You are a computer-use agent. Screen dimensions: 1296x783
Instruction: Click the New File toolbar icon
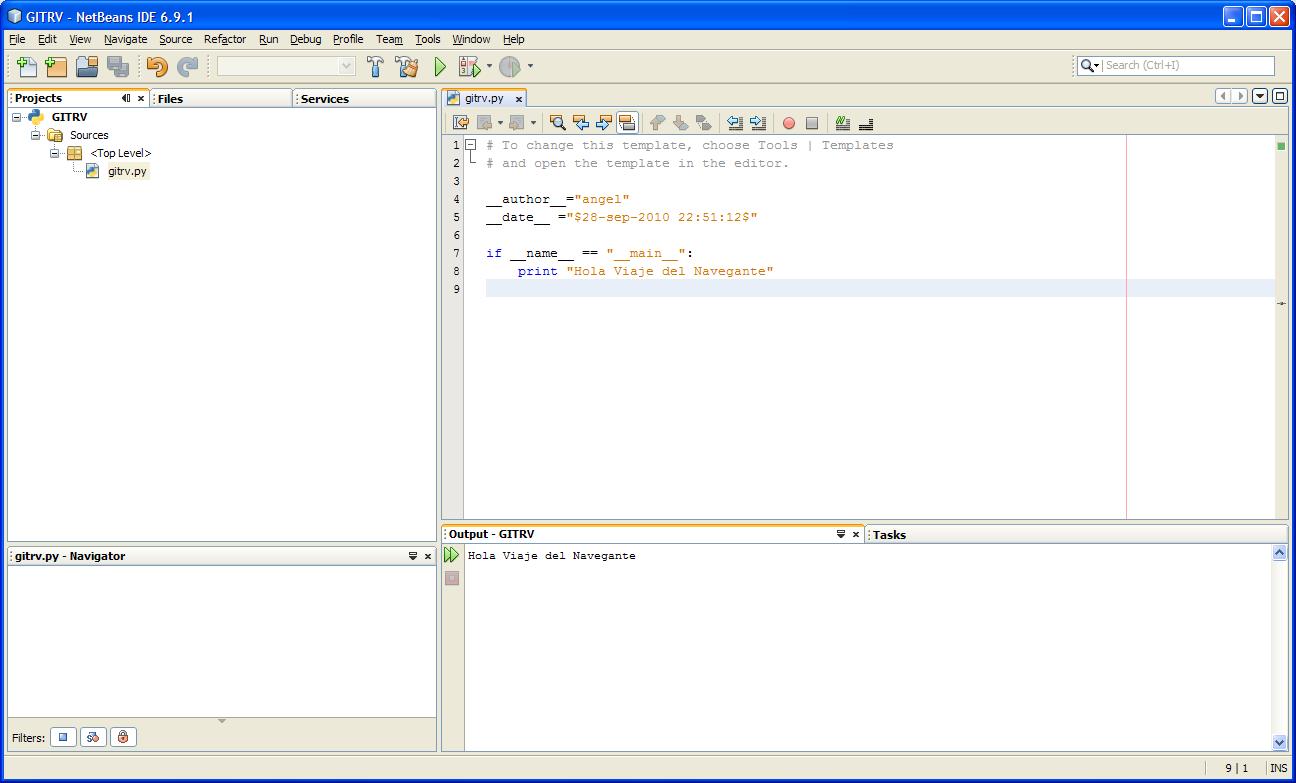27,66
